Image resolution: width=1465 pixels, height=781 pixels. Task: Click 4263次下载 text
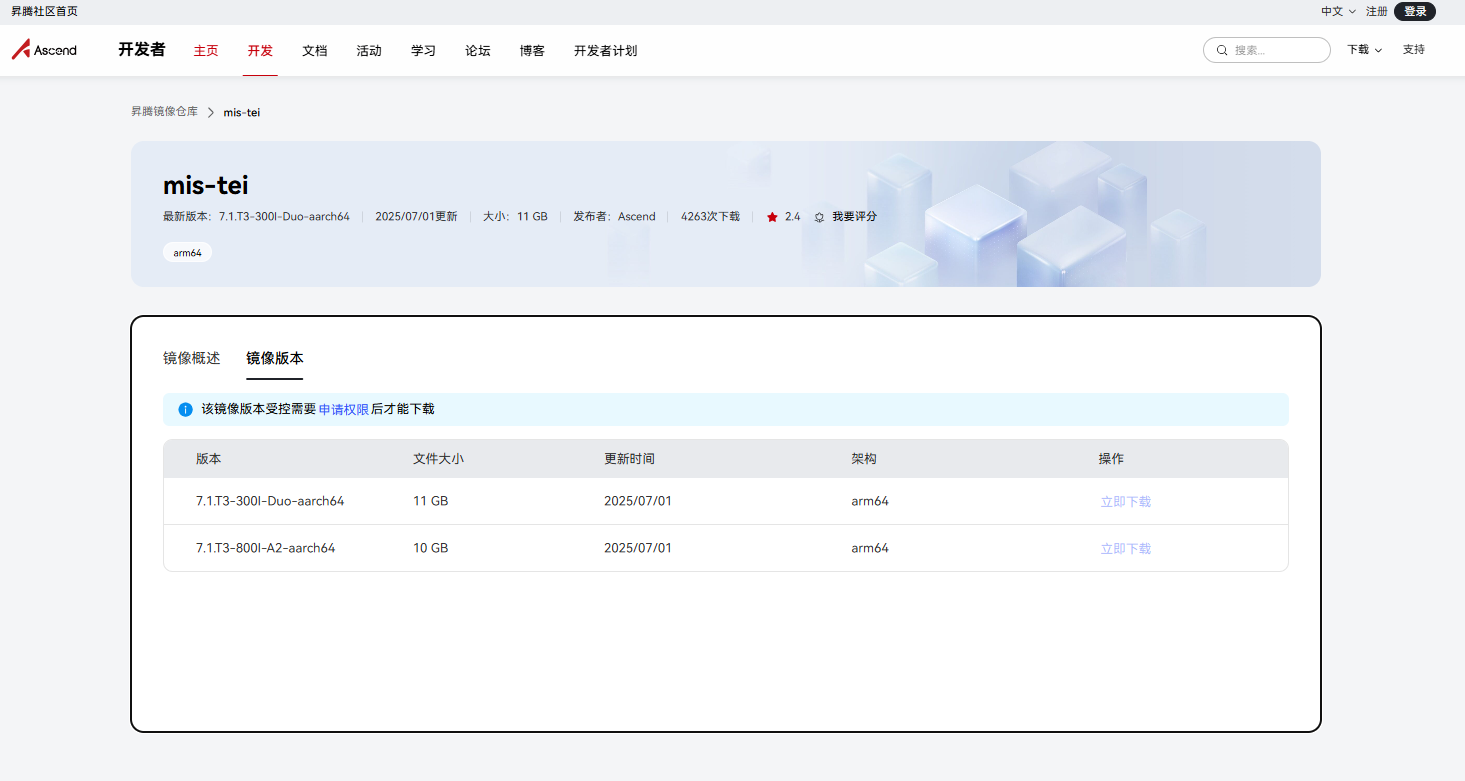click(710, 217)
